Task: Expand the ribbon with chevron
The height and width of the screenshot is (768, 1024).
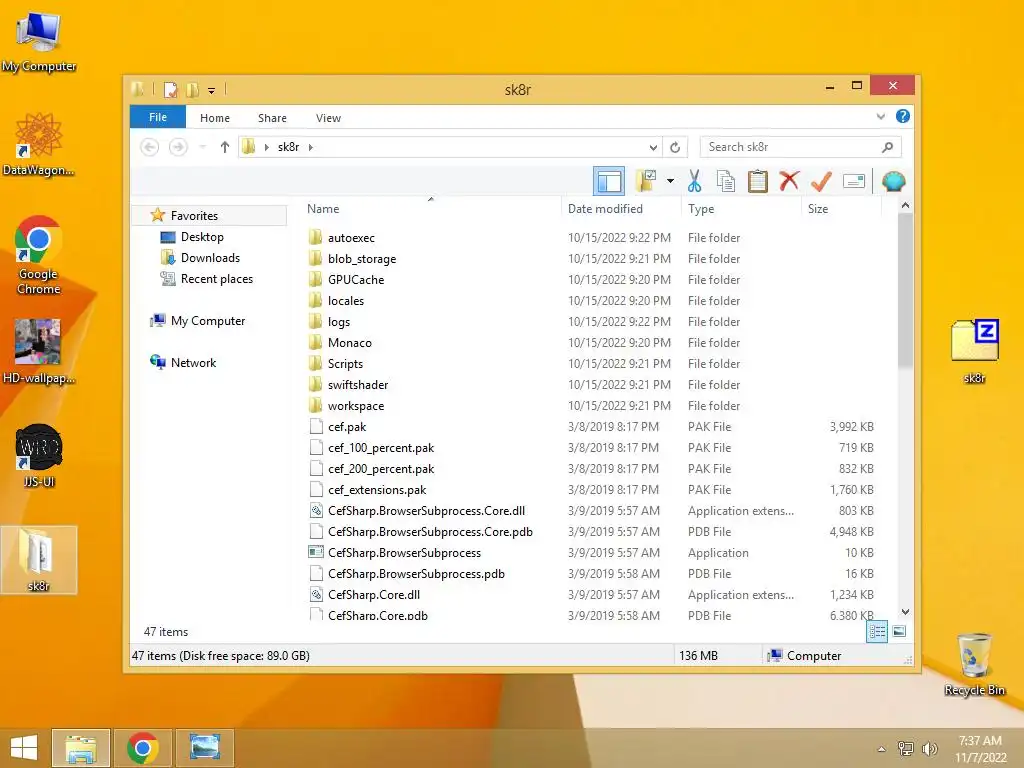Action: tap(880, 117)
